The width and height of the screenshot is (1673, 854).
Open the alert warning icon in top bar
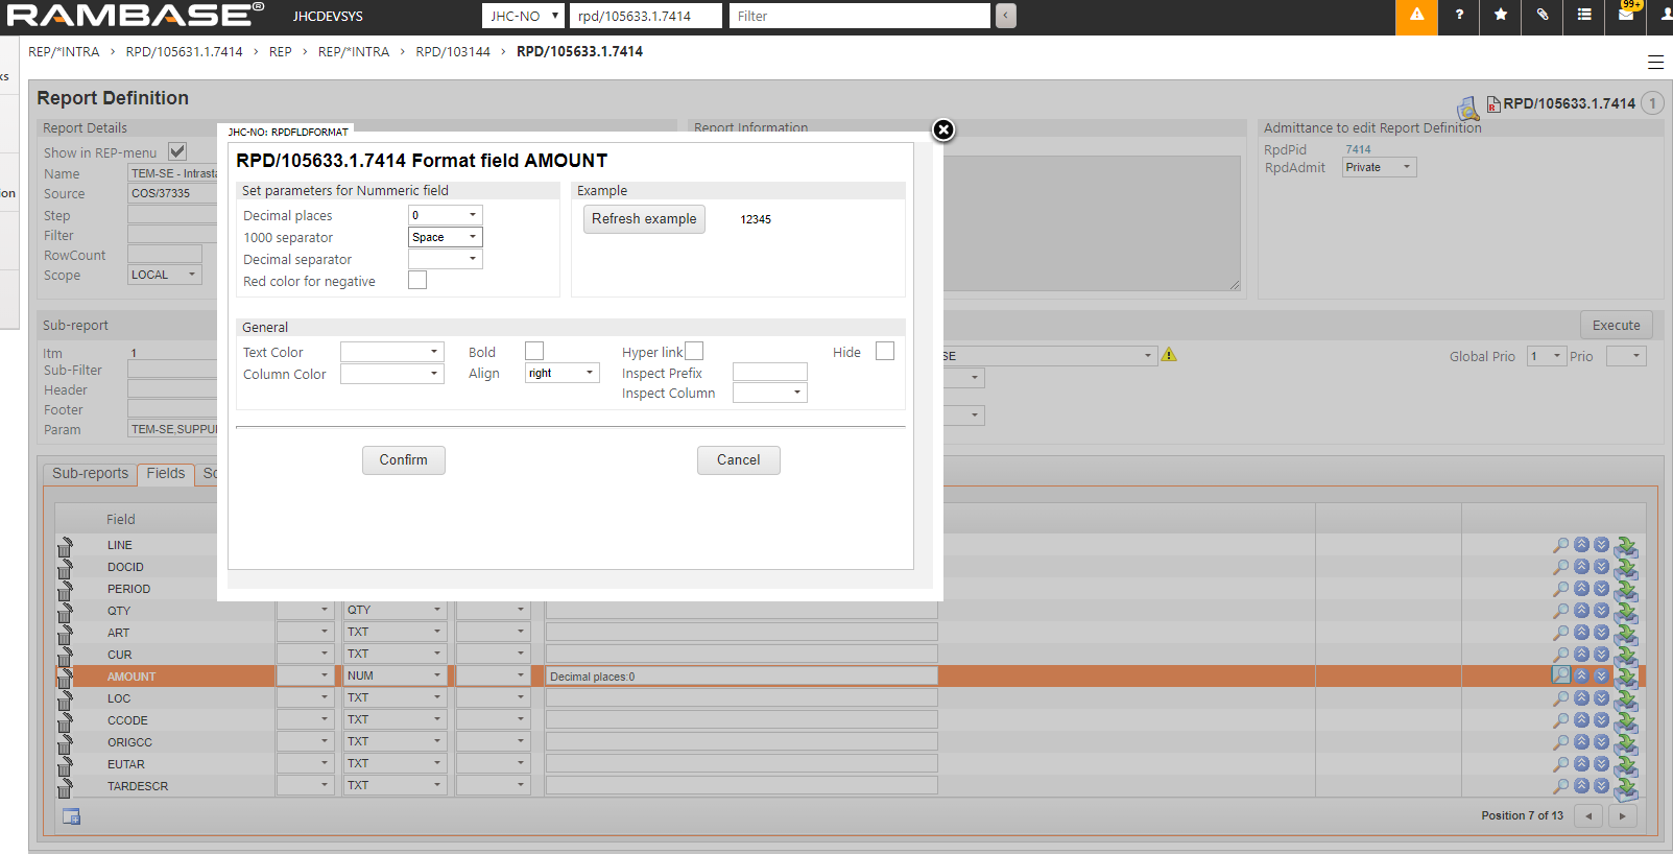pos(1416,16)
